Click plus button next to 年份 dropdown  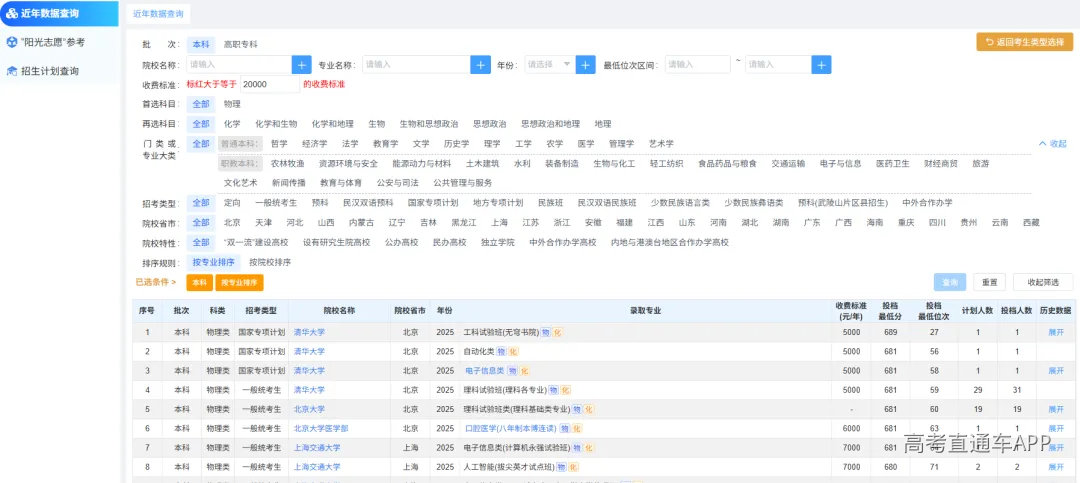(x=585, y=65)
